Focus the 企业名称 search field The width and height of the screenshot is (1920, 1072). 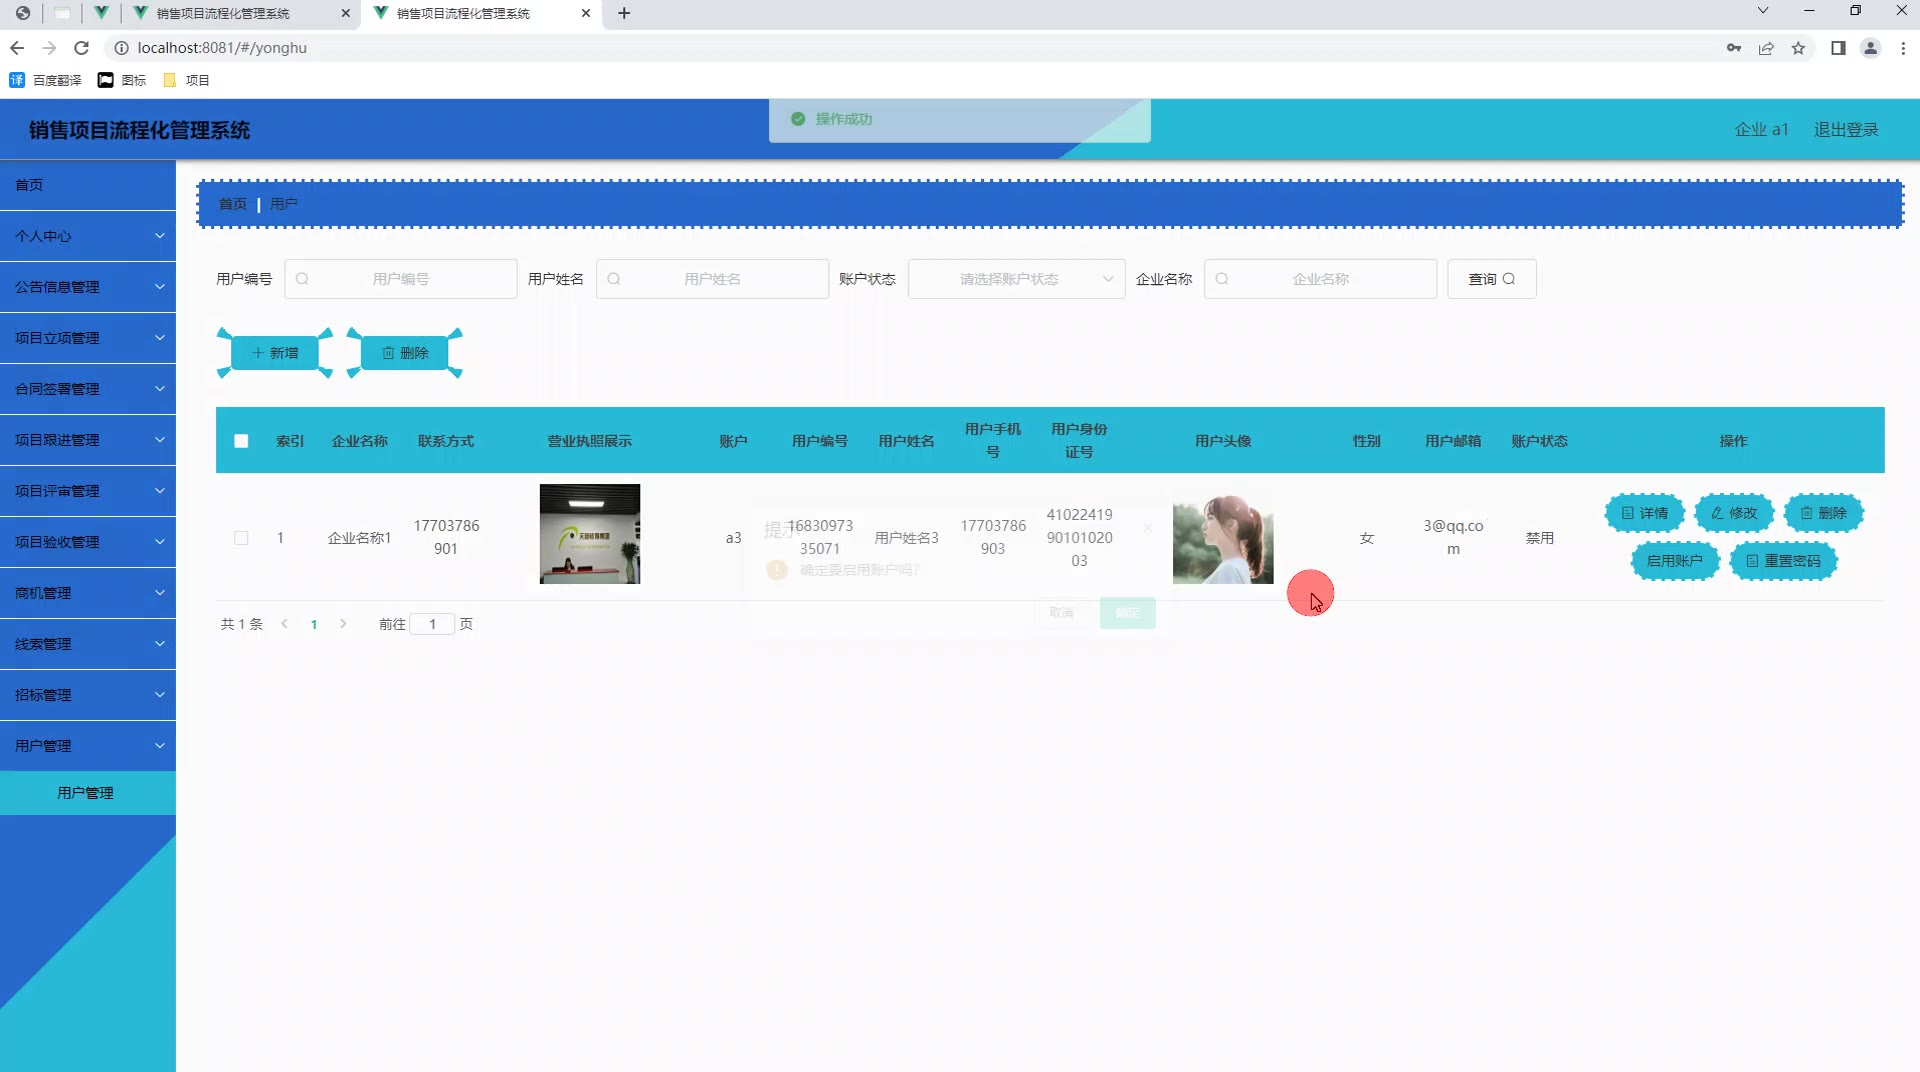tap(1320, 279)
